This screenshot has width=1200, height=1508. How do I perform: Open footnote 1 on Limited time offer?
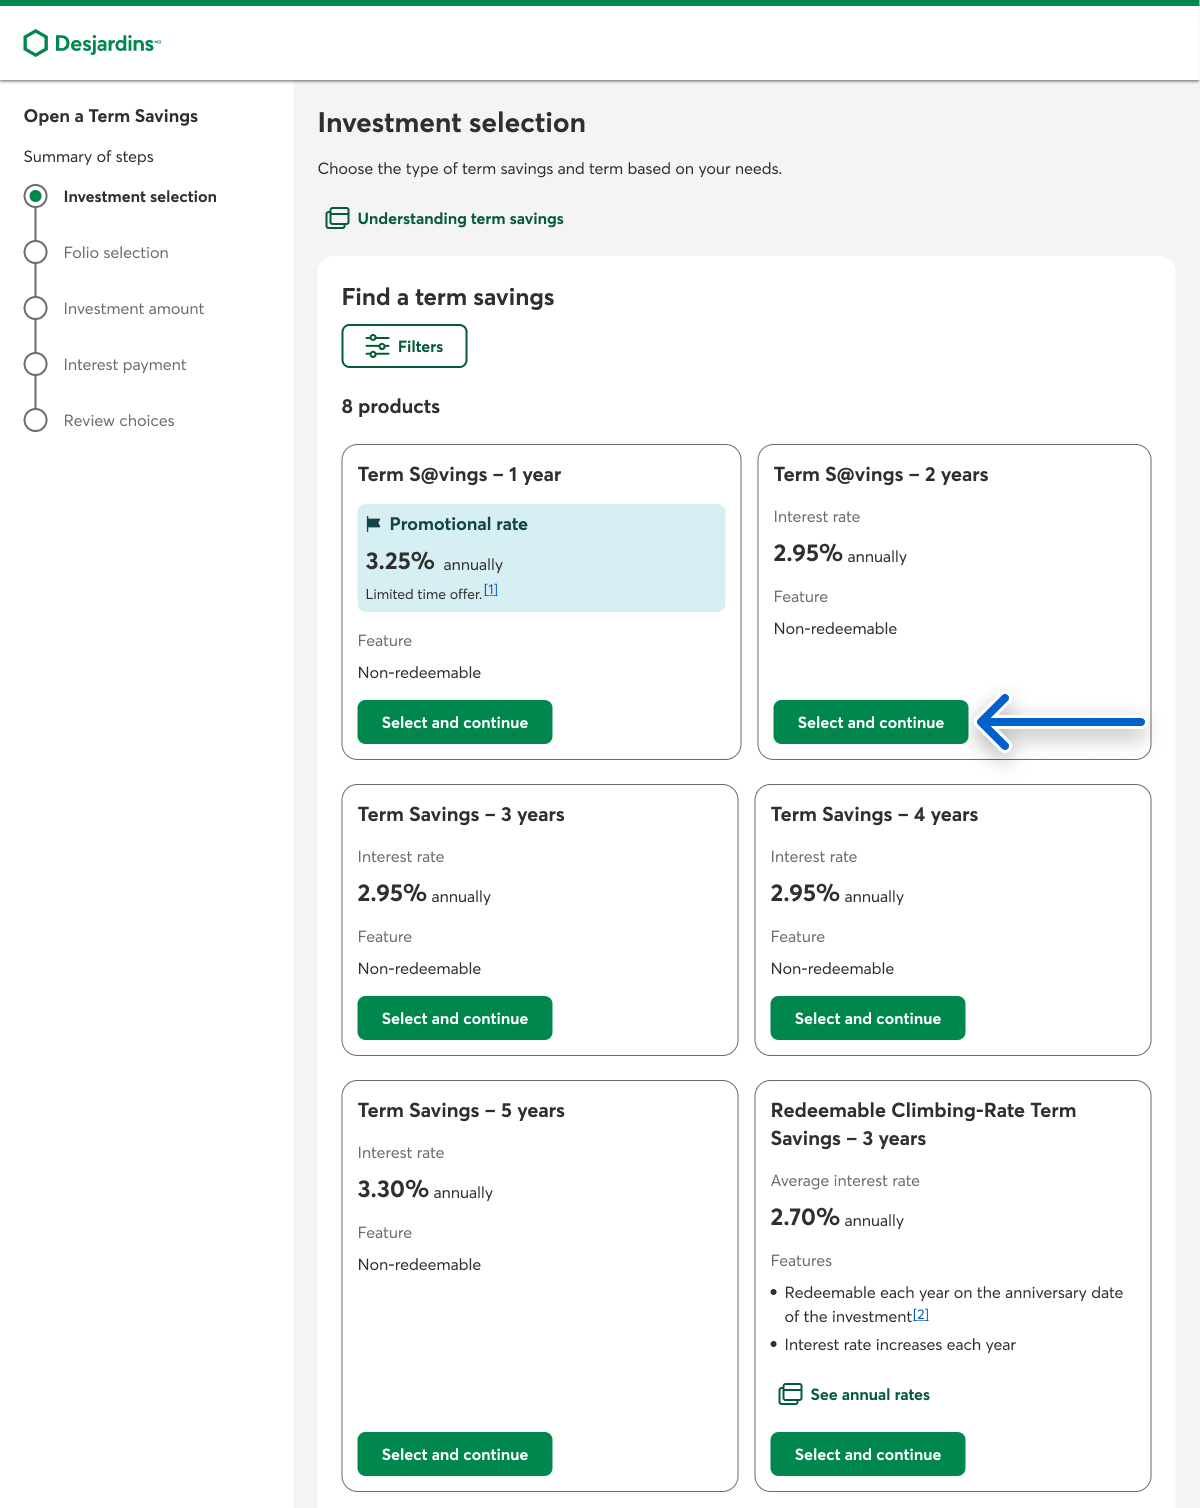tap(491, 590)
